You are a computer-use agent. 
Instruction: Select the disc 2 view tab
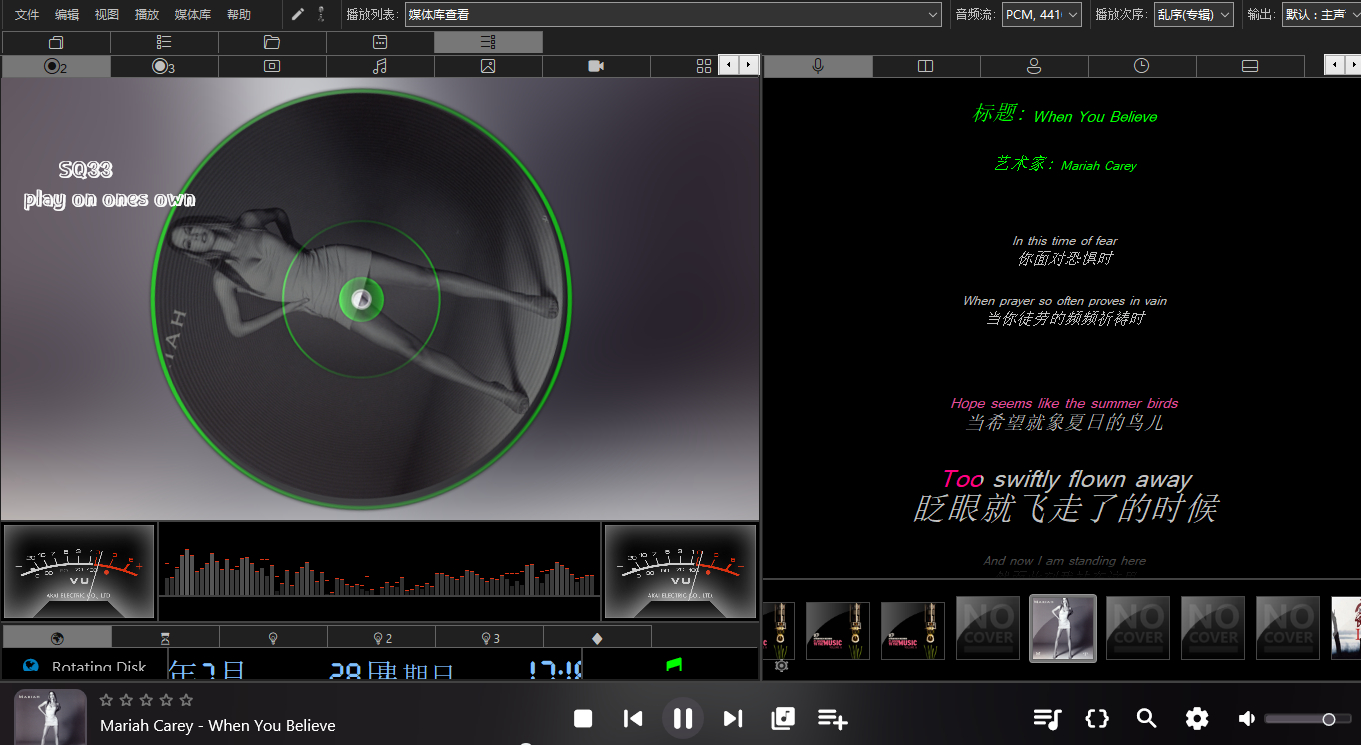point(56,66)
